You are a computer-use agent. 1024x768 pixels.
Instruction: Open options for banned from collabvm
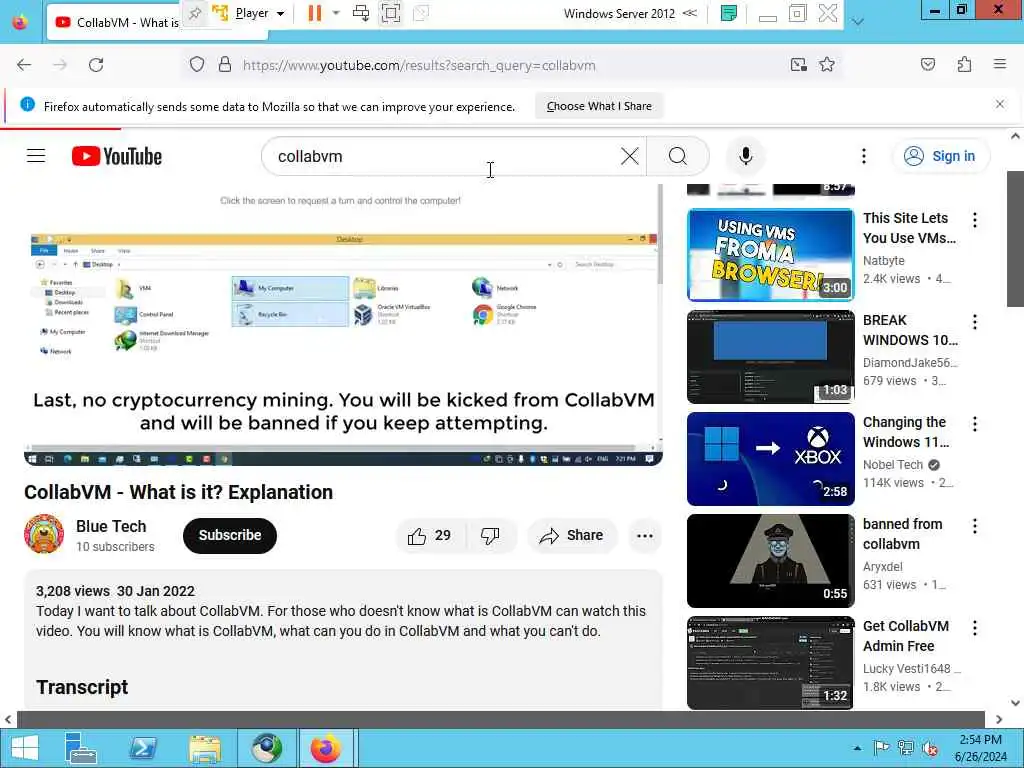[x=974, y=525]
